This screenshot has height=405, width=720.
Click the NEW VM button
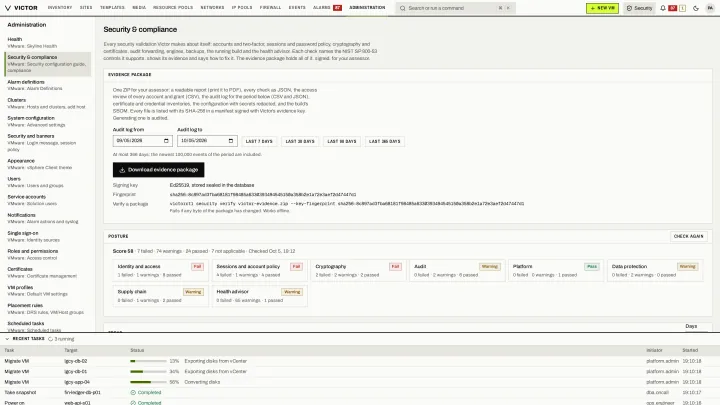[x=602, y=8]
